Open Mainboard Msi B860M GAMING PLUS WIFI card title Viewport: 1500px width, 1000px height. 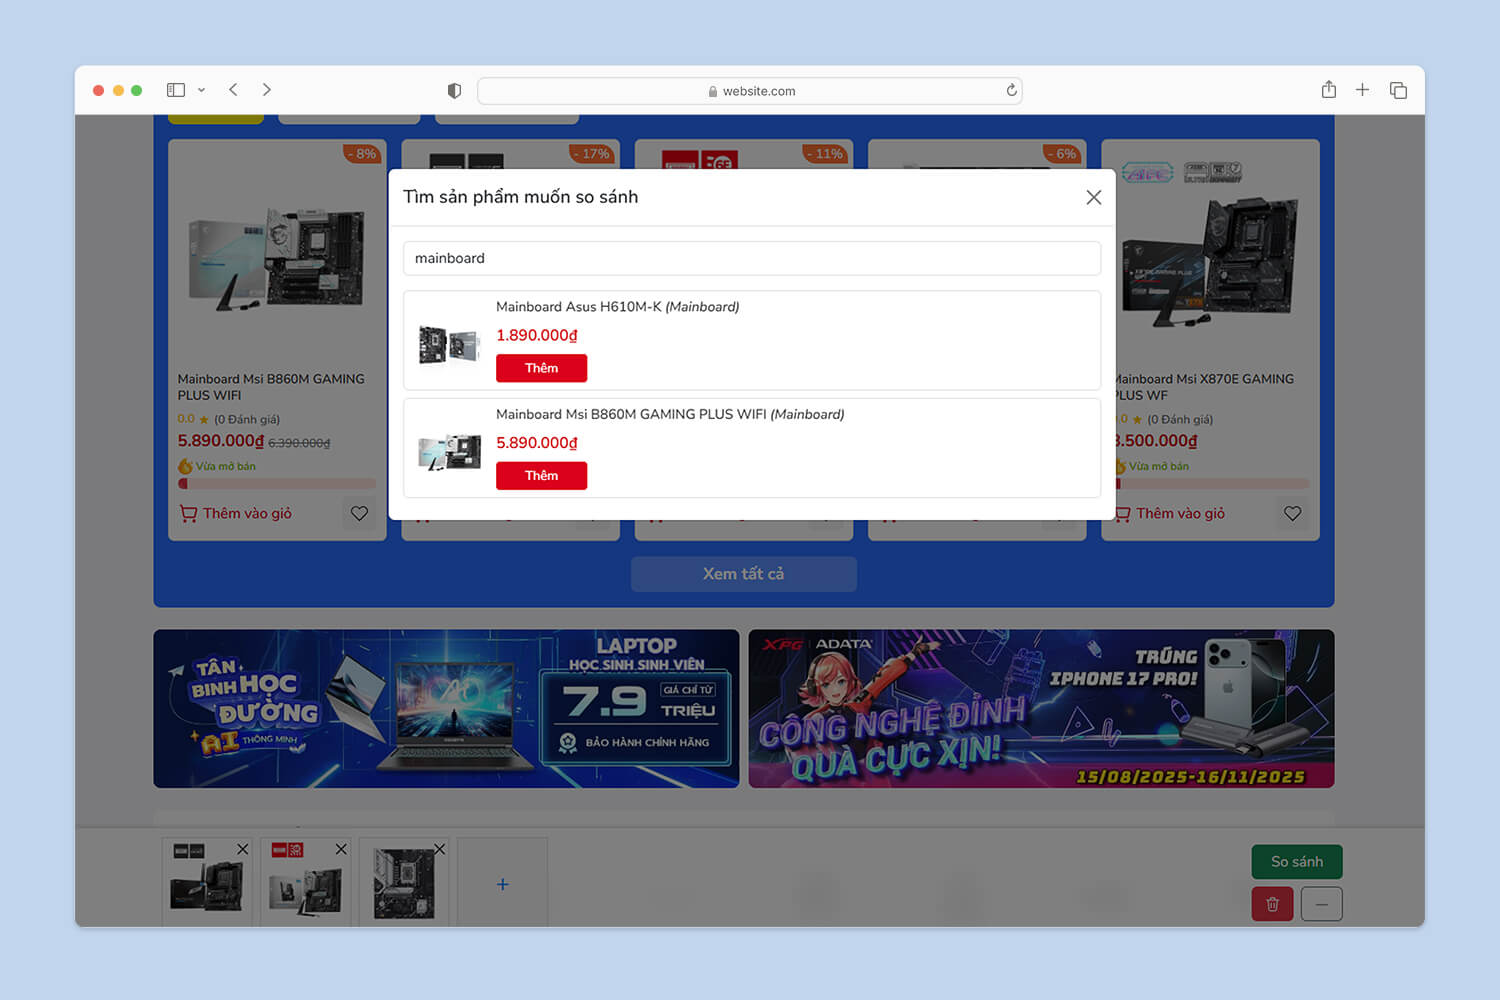pos(271,387)
